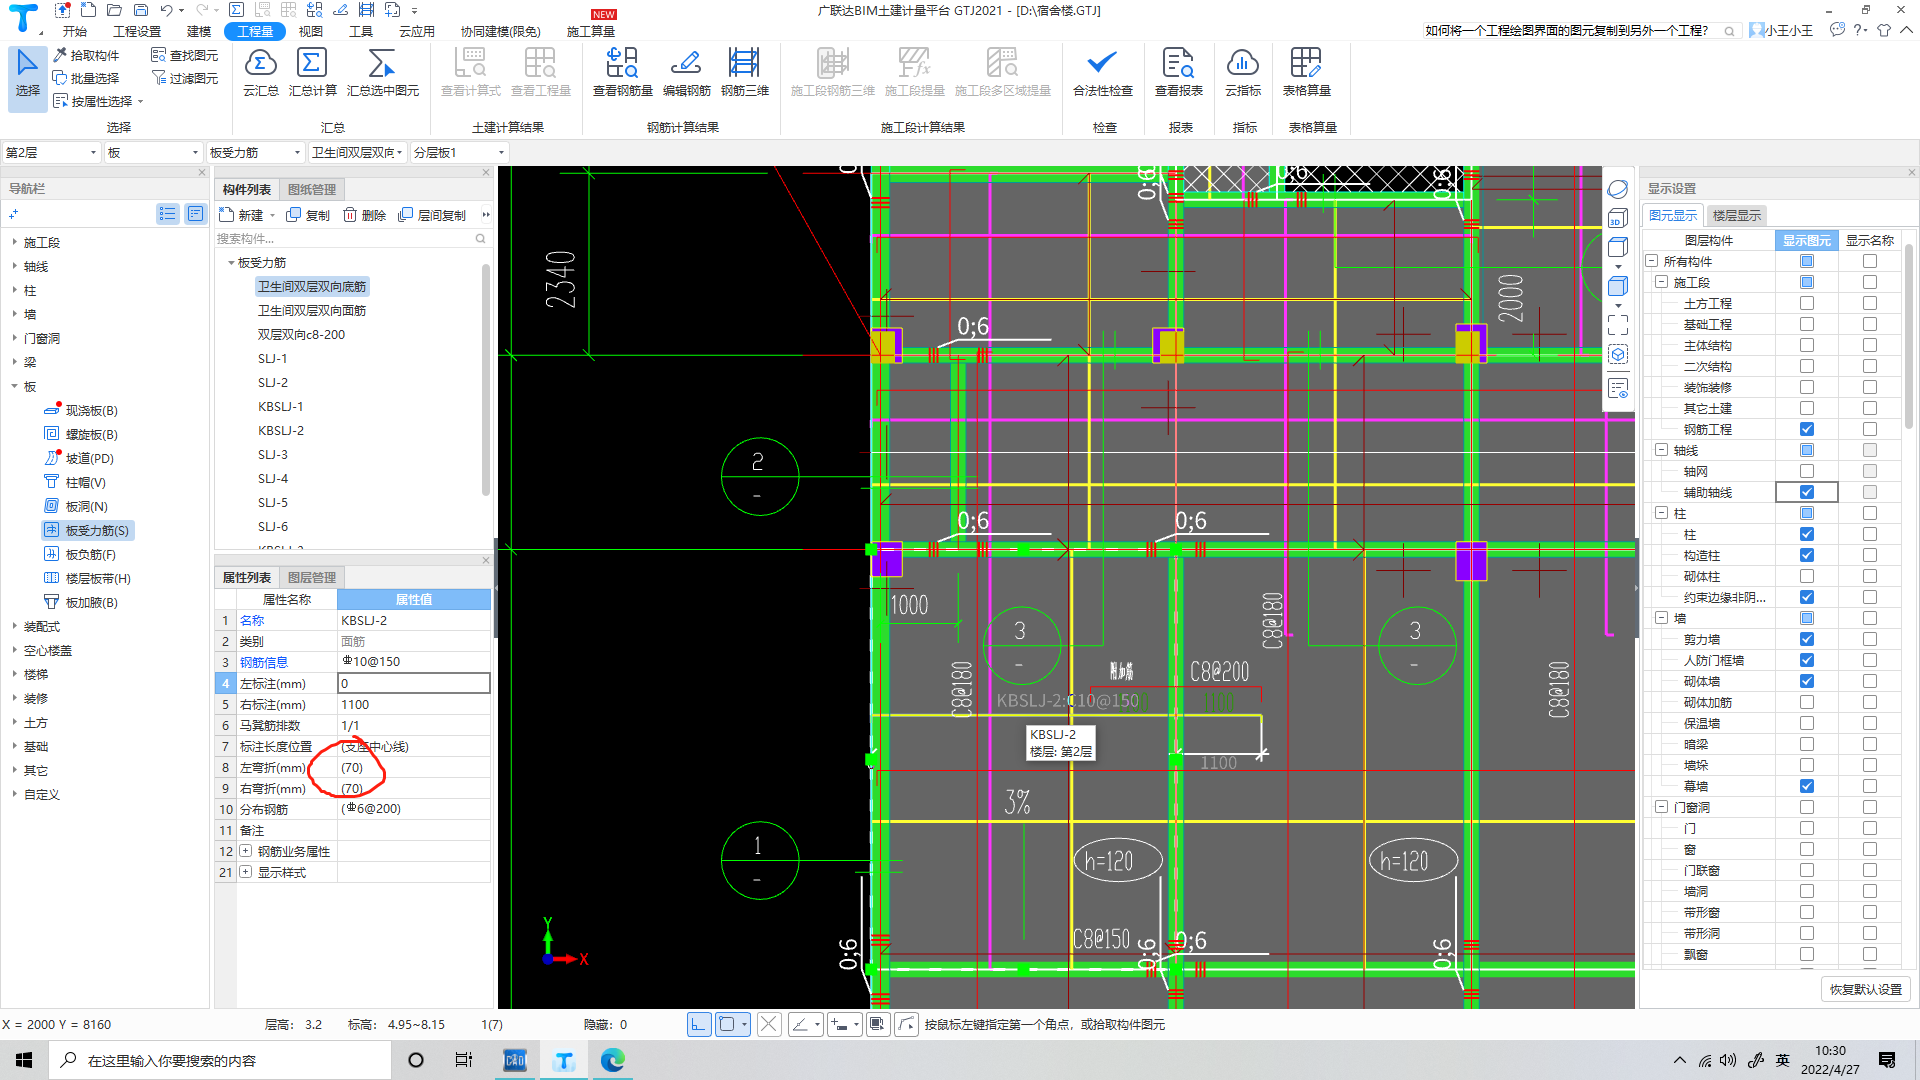
Task: Open Microsoft Edge from taskbar
Action: coord(612,1060)
